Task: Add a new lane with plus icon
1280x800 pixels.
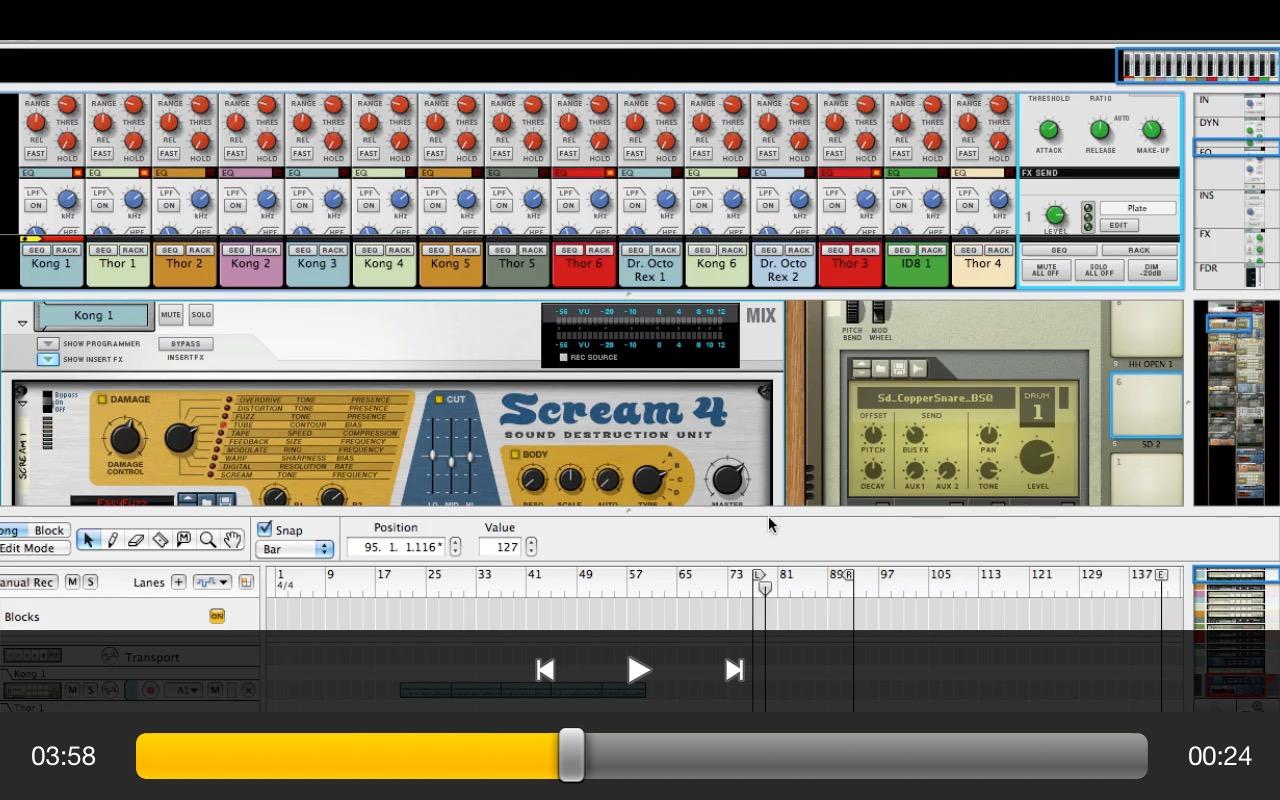Action: tap(178, 582)
